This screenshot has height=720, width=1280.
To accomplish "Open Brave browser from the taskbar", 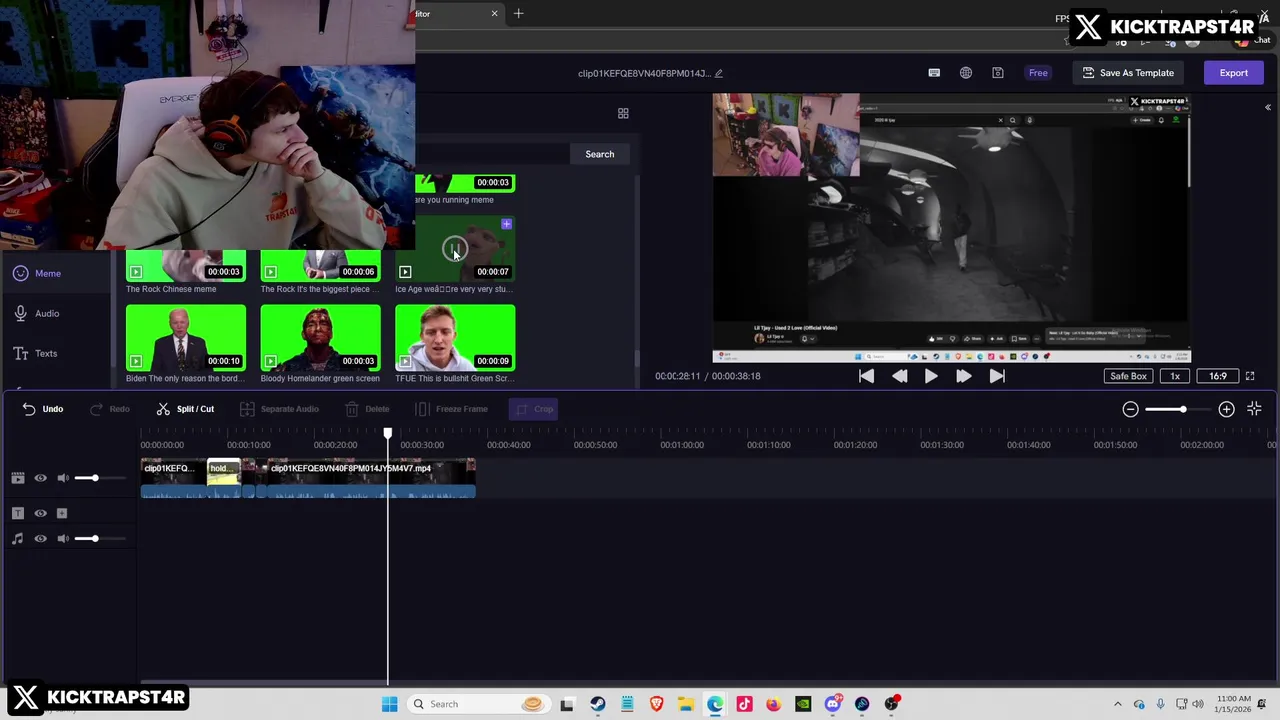I will pos(656,704).
